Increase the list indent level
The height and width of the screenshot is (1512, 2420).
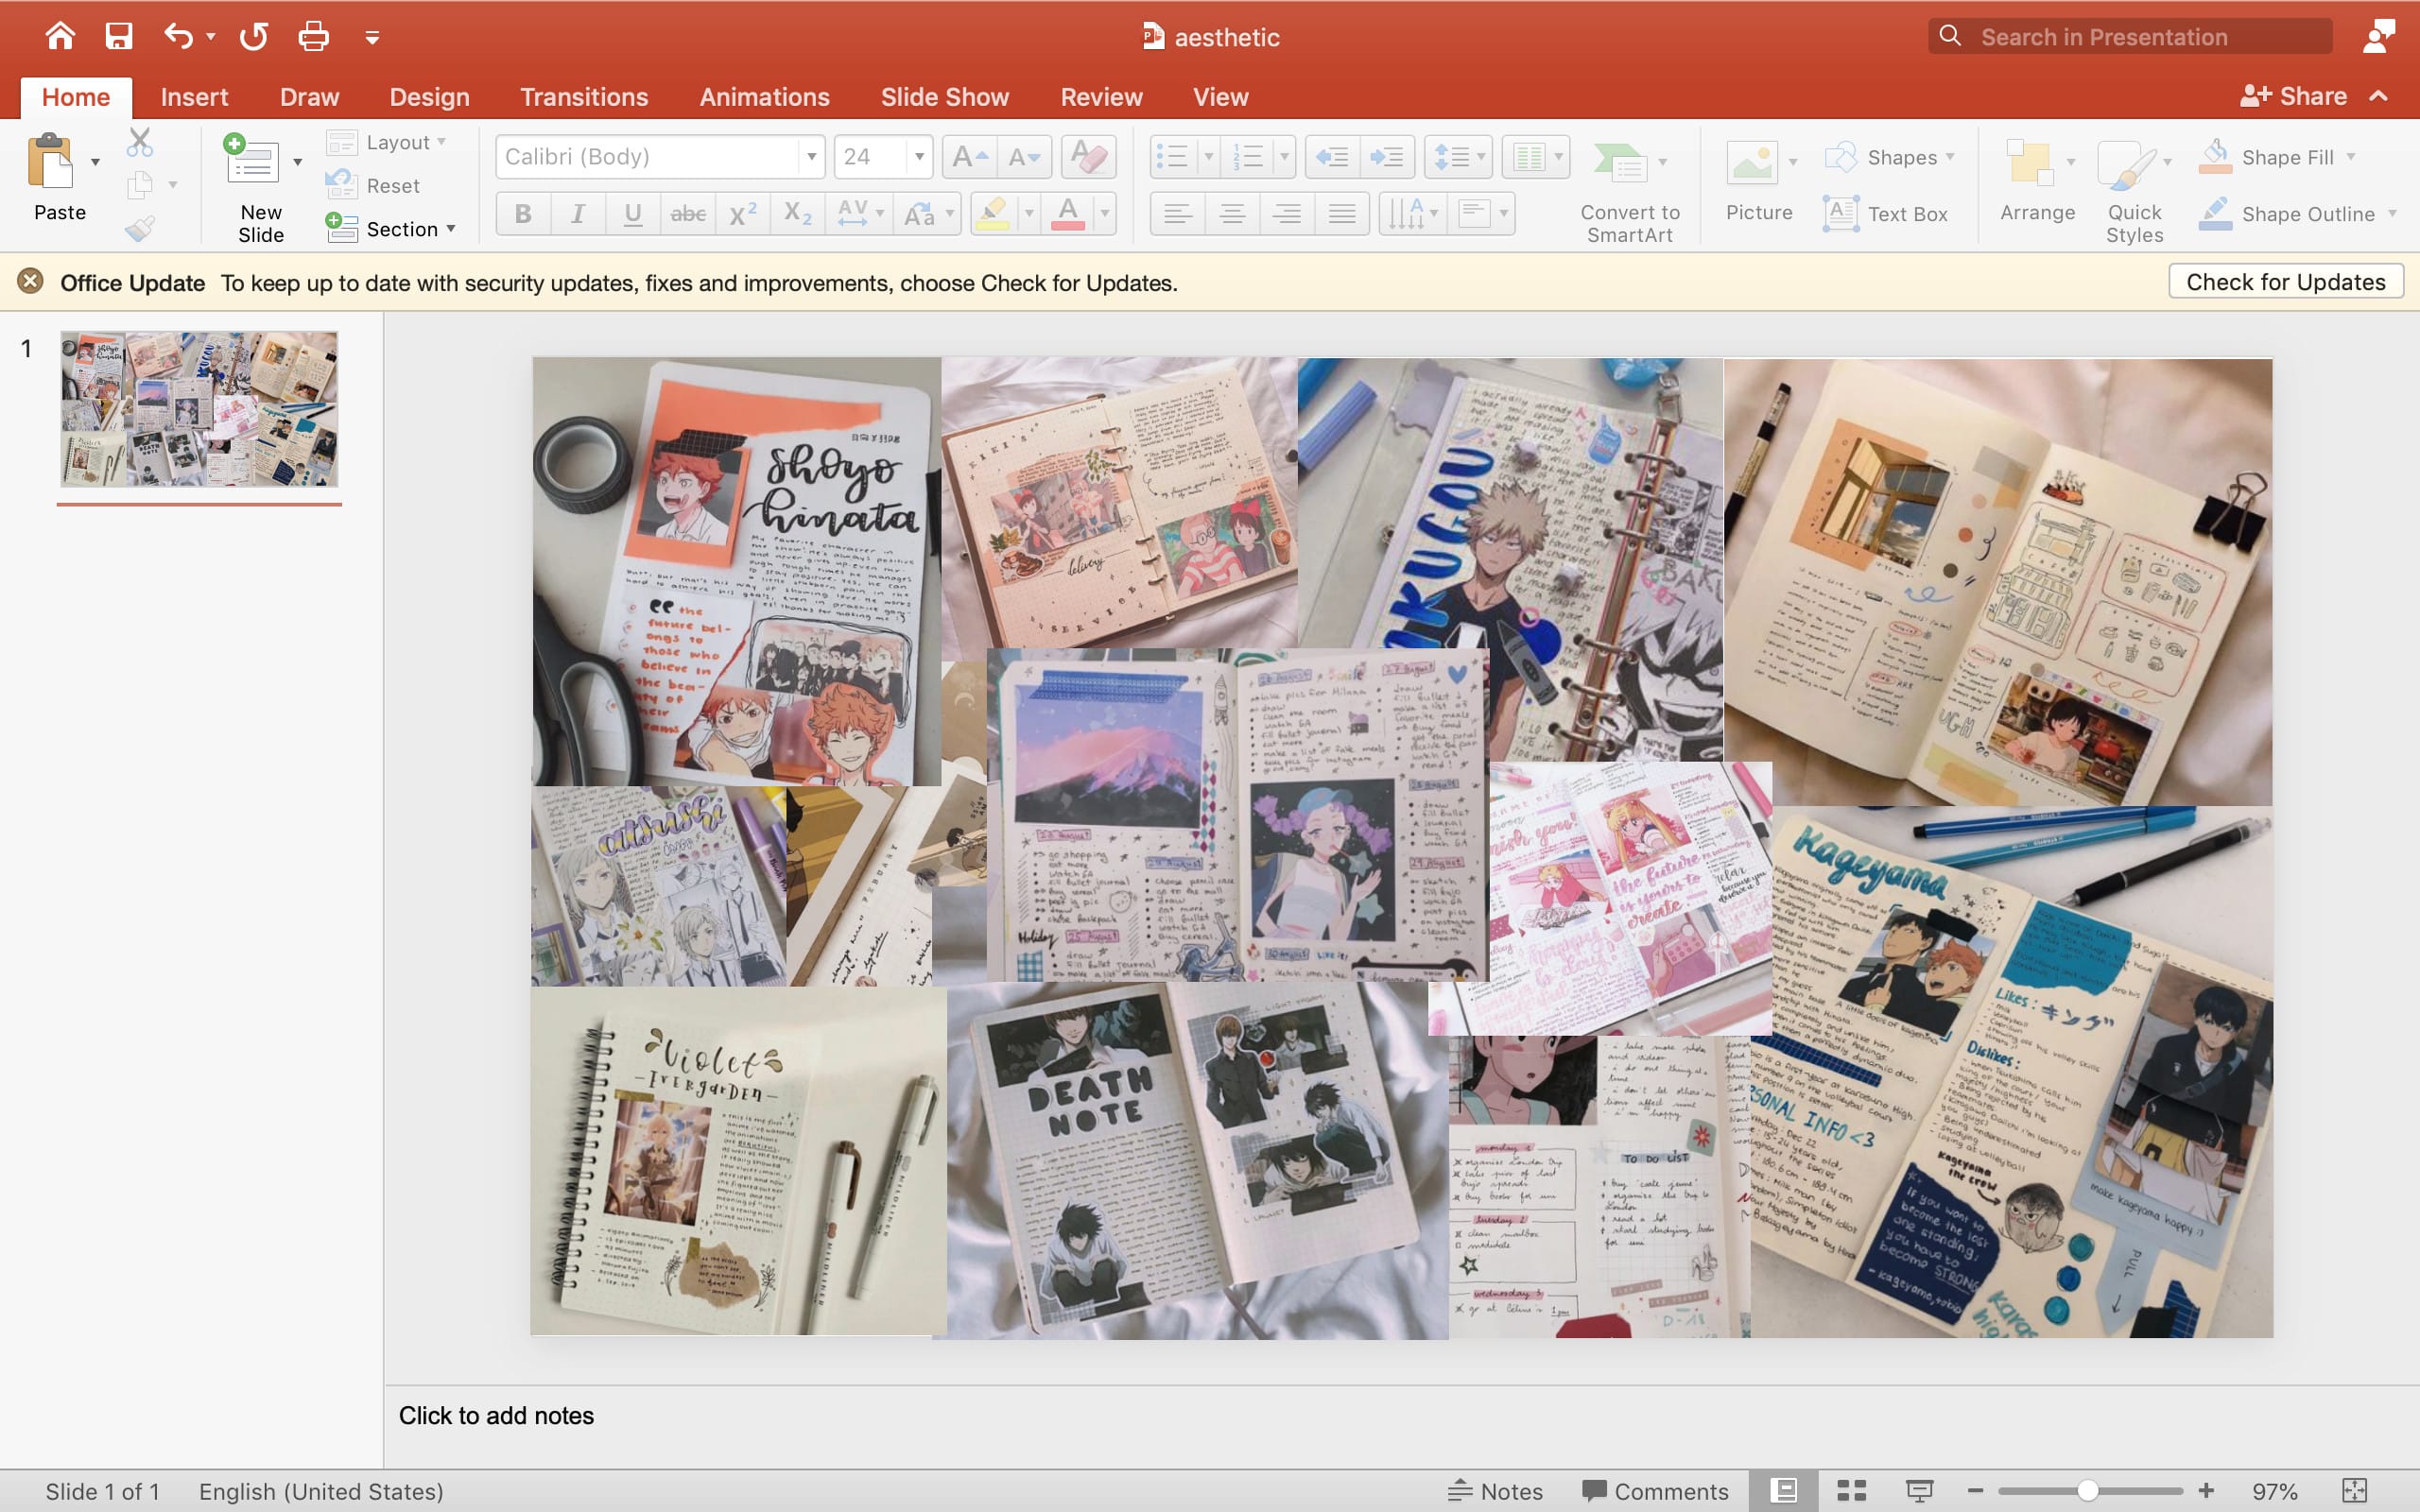point(1387,157)
